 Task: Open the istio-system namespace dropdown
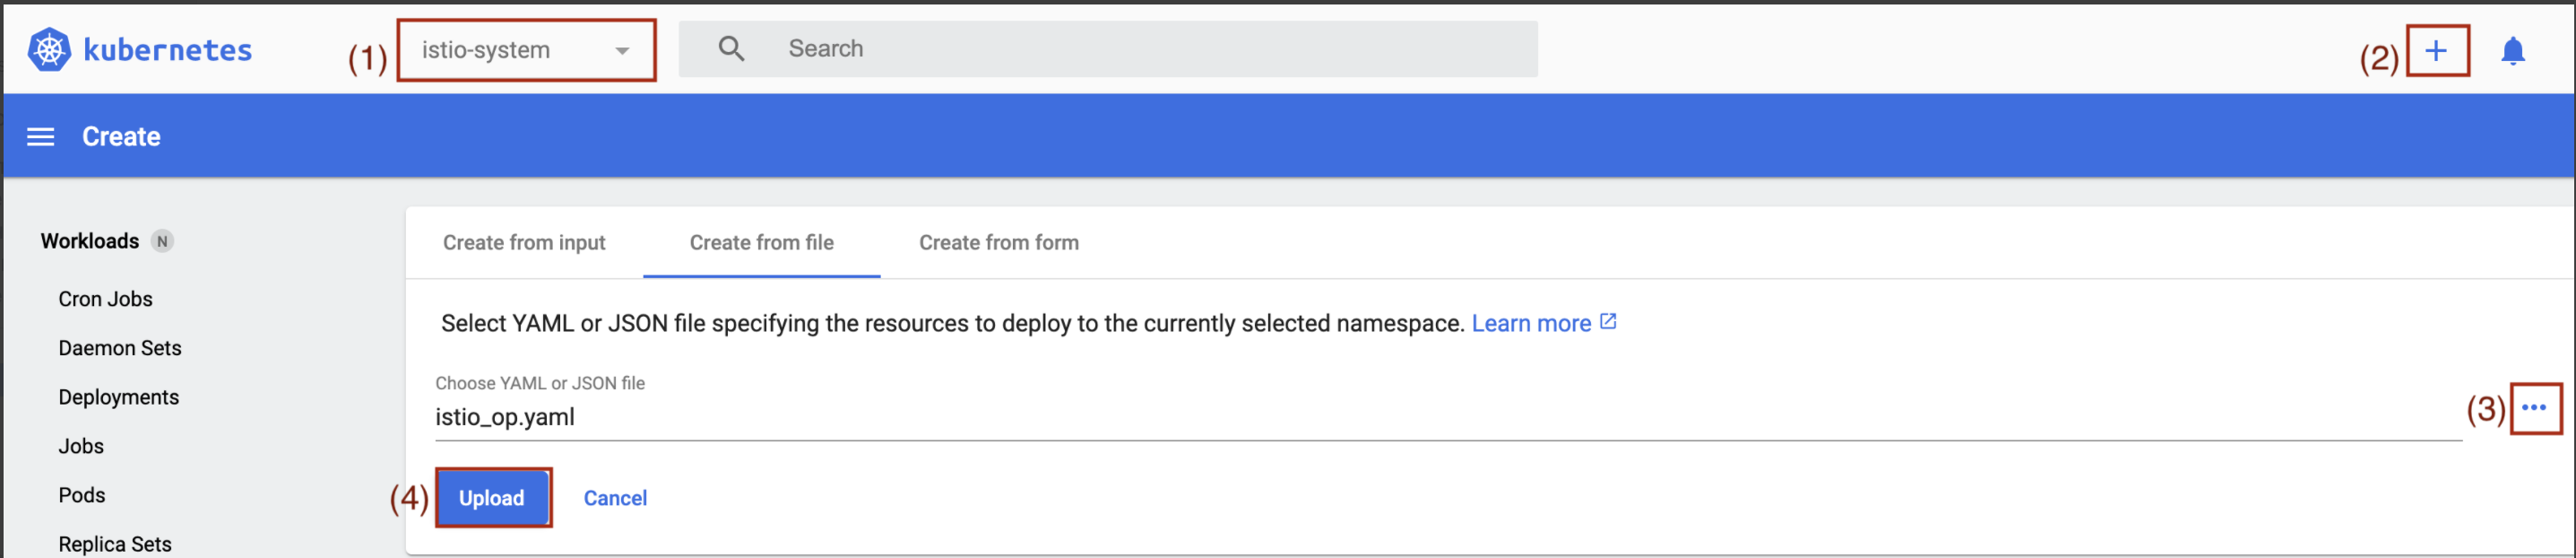[526, 50]
